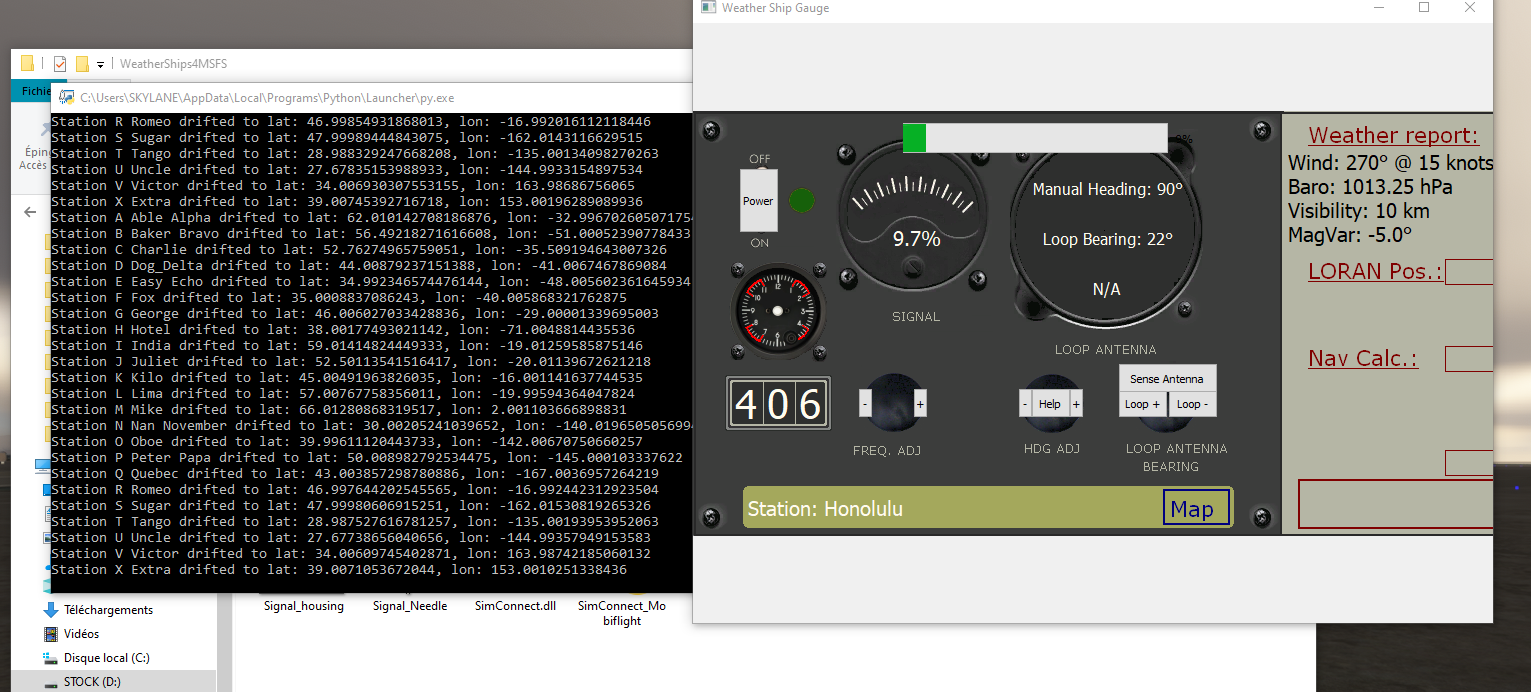Click the Téléchargements blue arrow icon

click(x=51, y=610)
